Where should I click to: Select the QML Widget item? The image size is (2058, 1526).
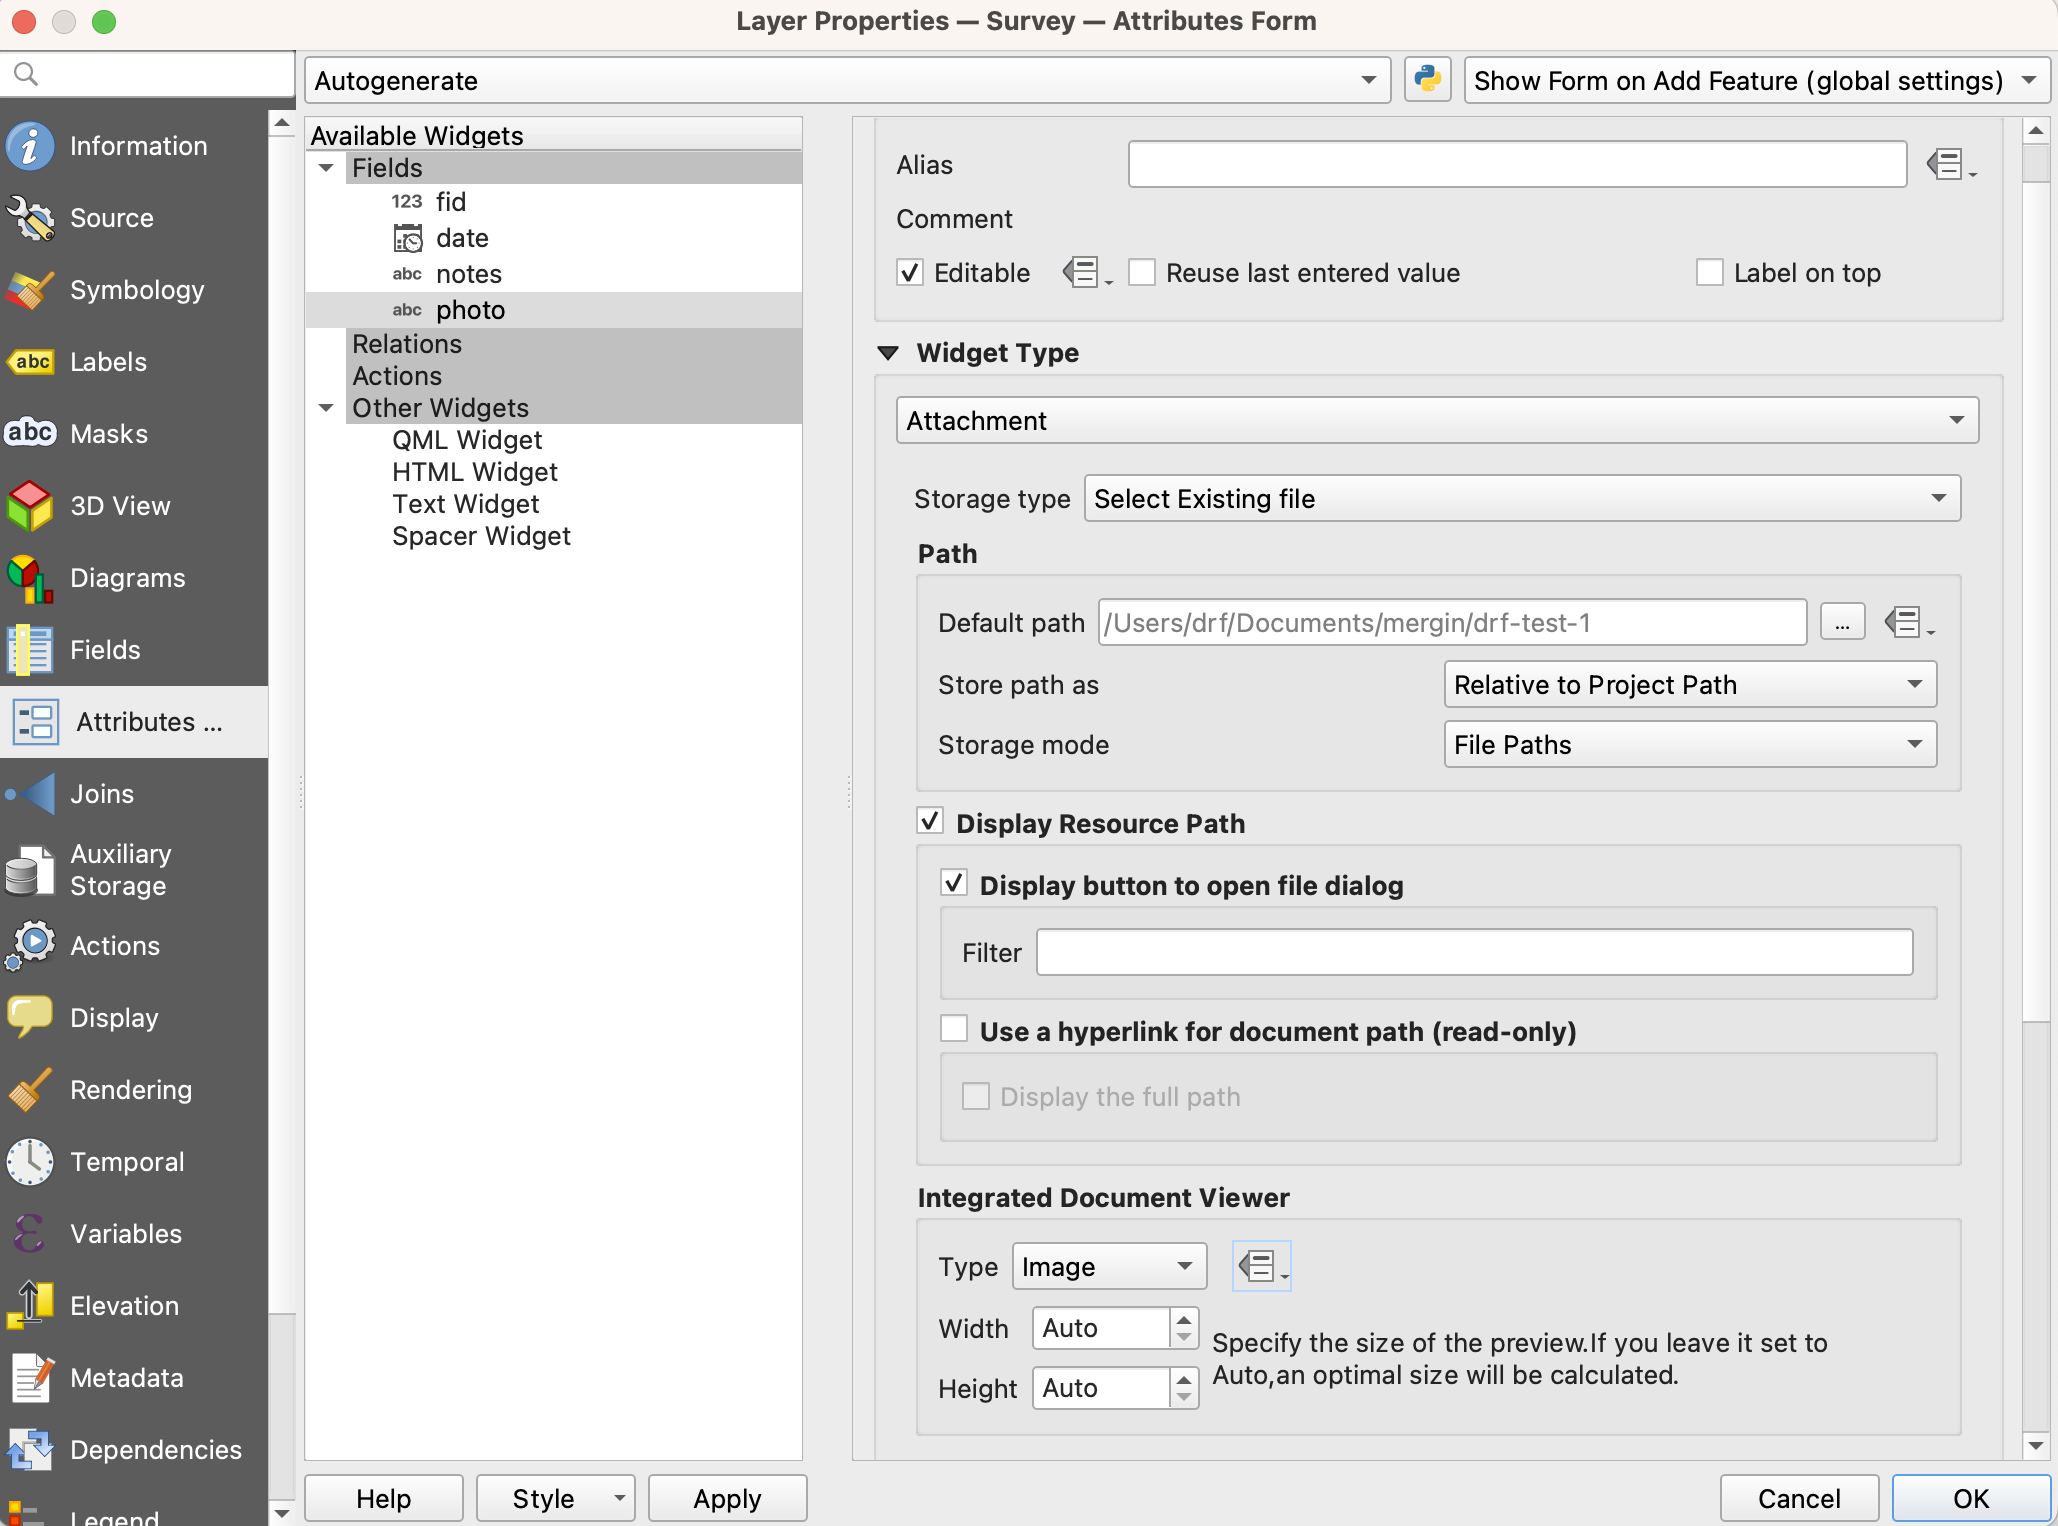[x=467, y=440]
